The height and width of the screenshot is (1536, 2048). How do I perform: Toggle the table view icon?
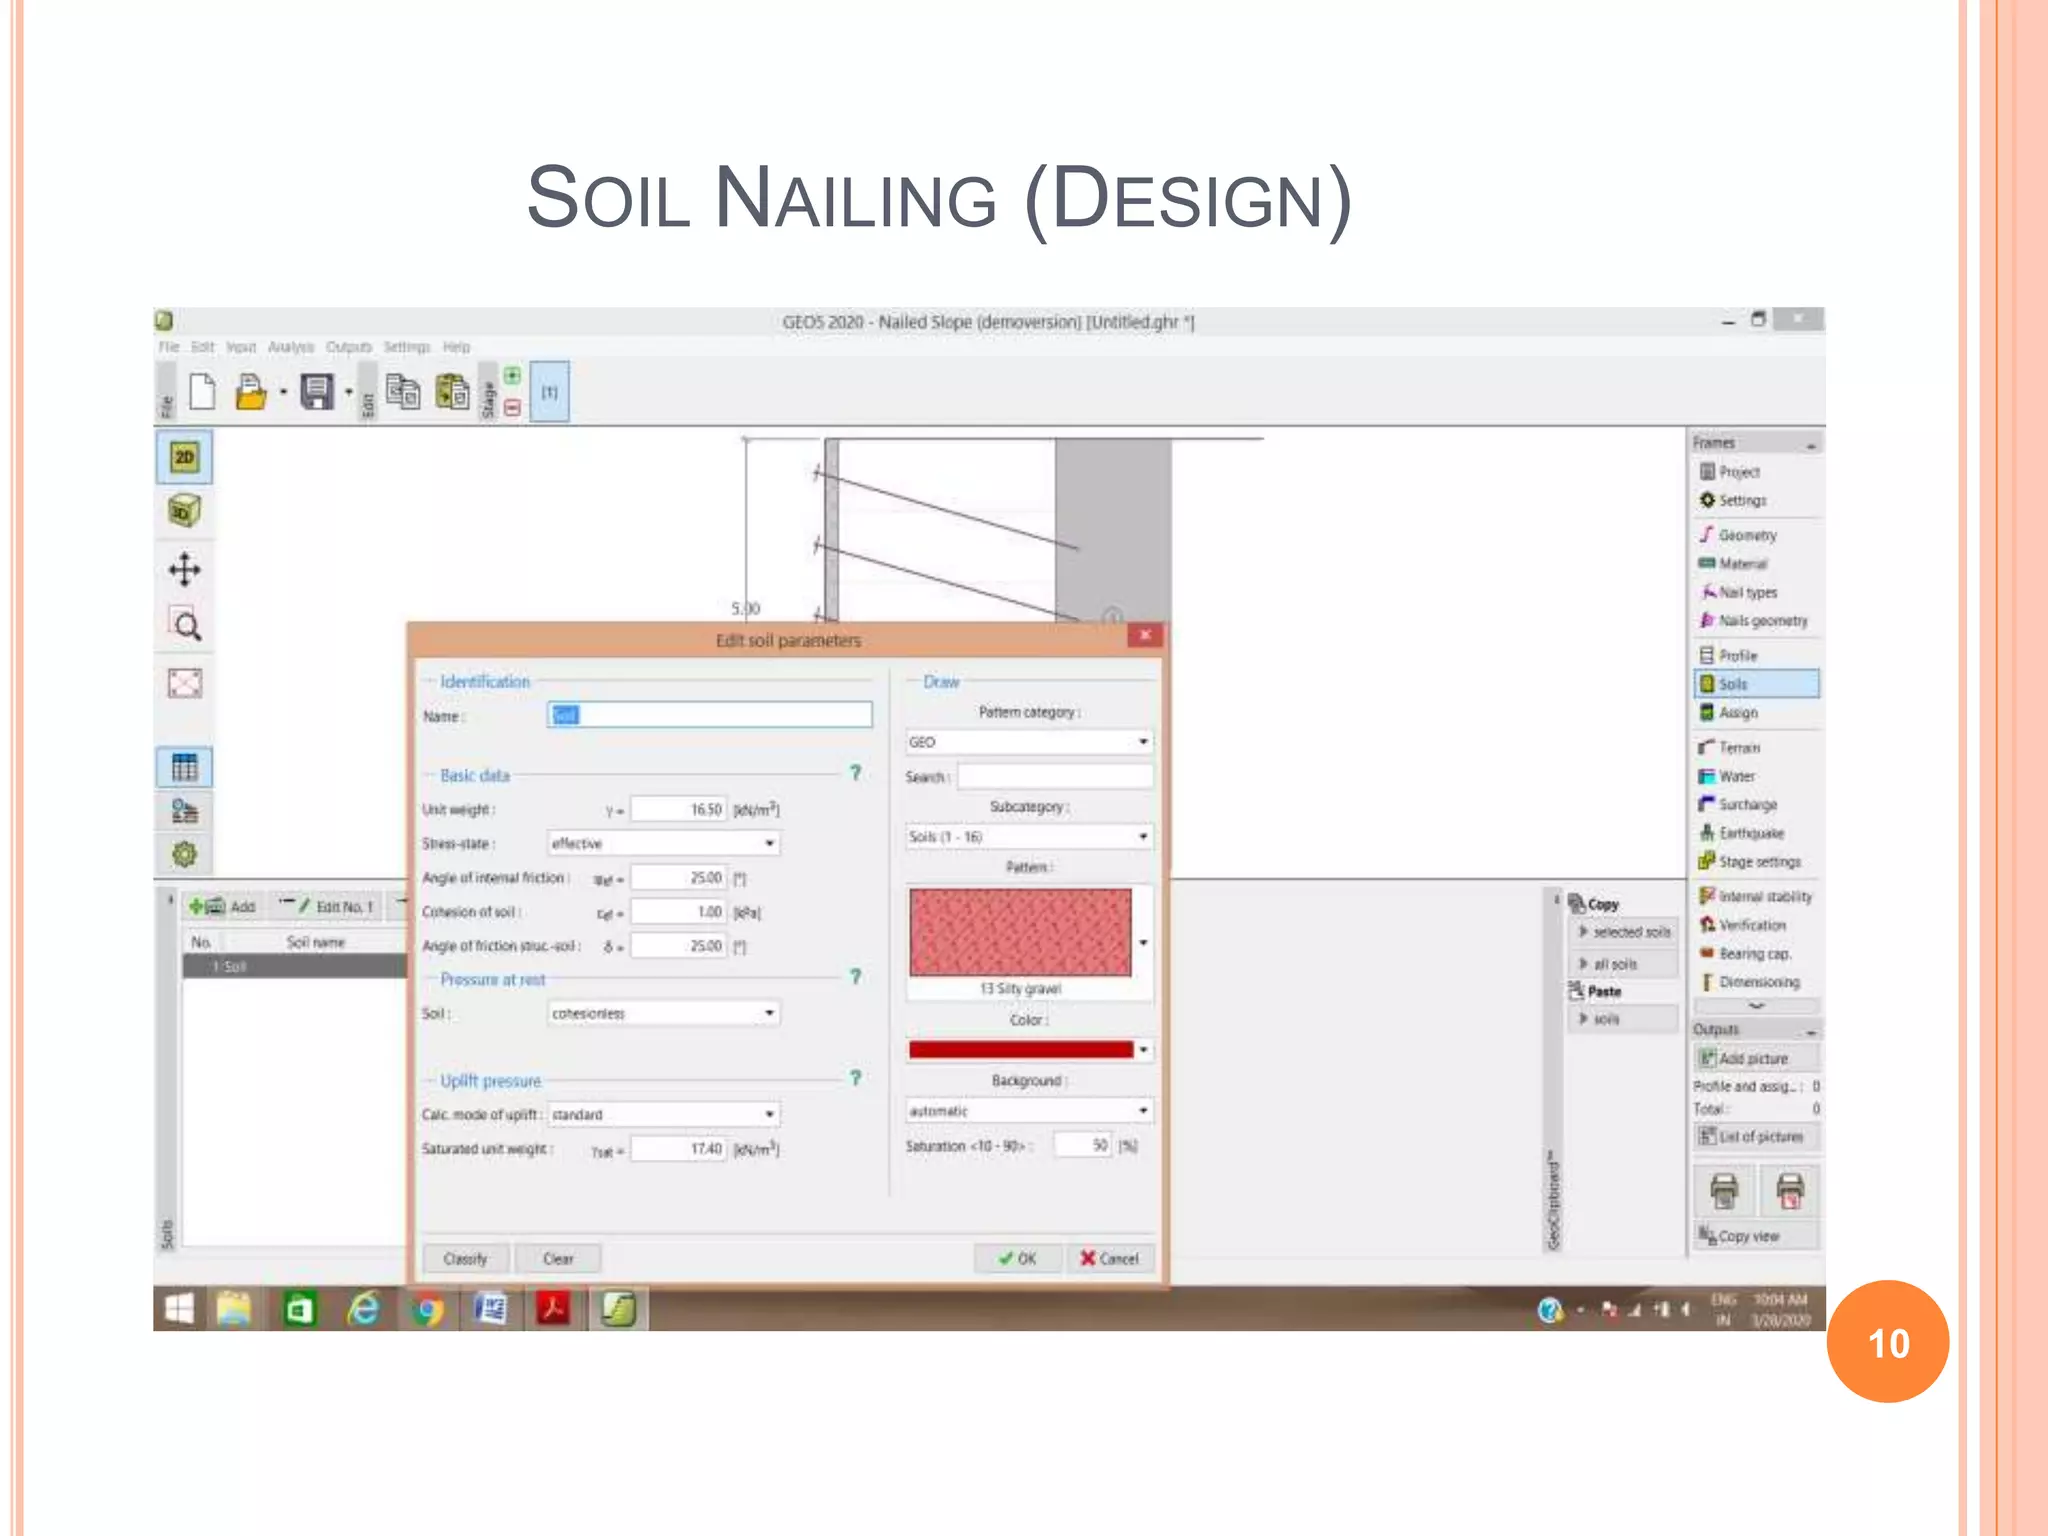point(184,768)
